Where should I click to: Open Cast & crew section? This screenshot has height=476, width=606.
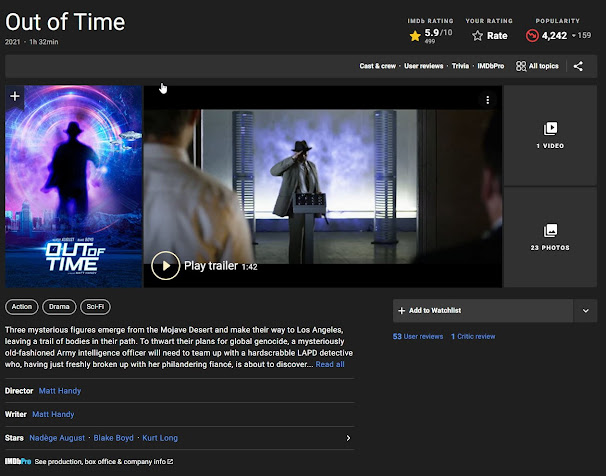click(x=378, y=66)
